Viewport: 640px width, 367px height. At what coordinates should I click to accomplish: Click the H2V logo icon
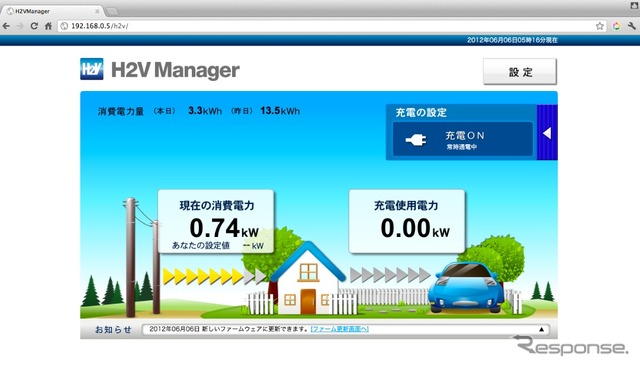(x=91, y=69)
